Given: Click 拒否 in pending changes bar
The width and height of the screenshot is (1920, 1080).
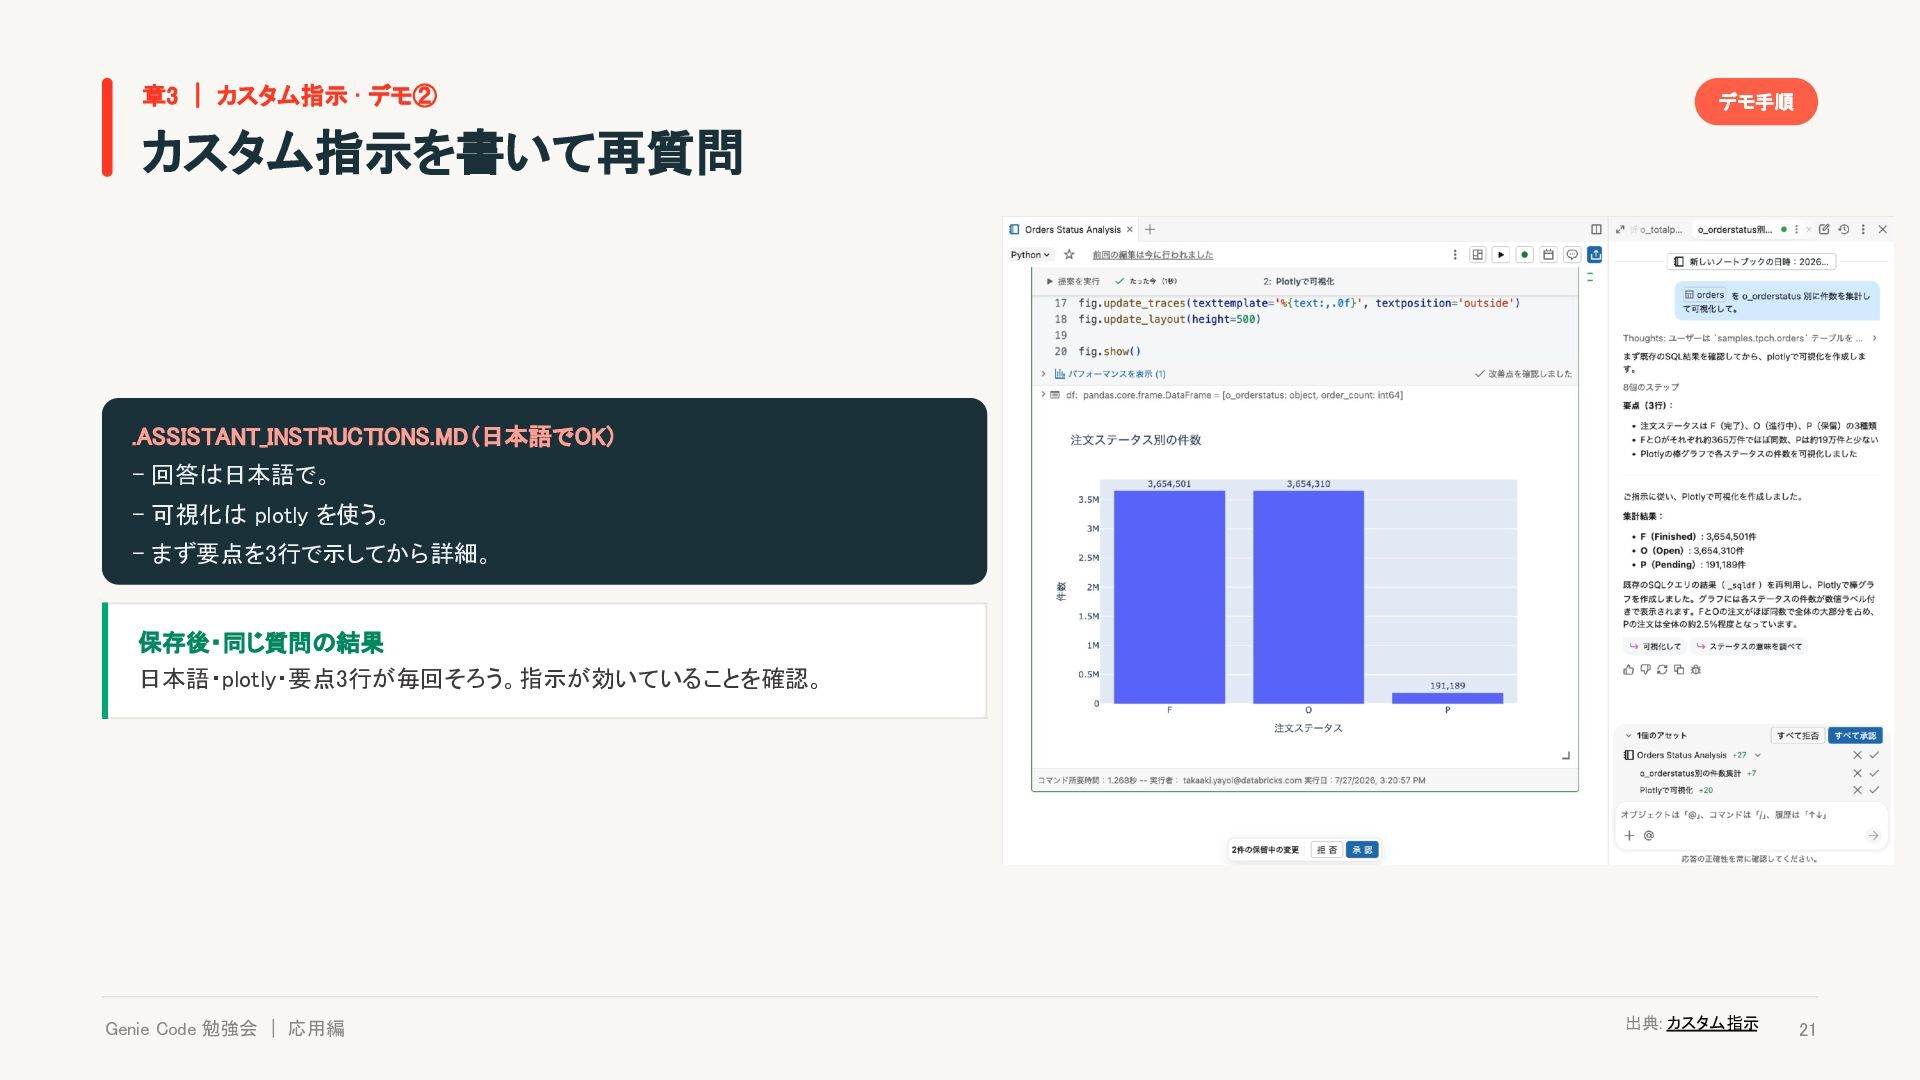Looking at the screenshot, I should coord(1327,850).
